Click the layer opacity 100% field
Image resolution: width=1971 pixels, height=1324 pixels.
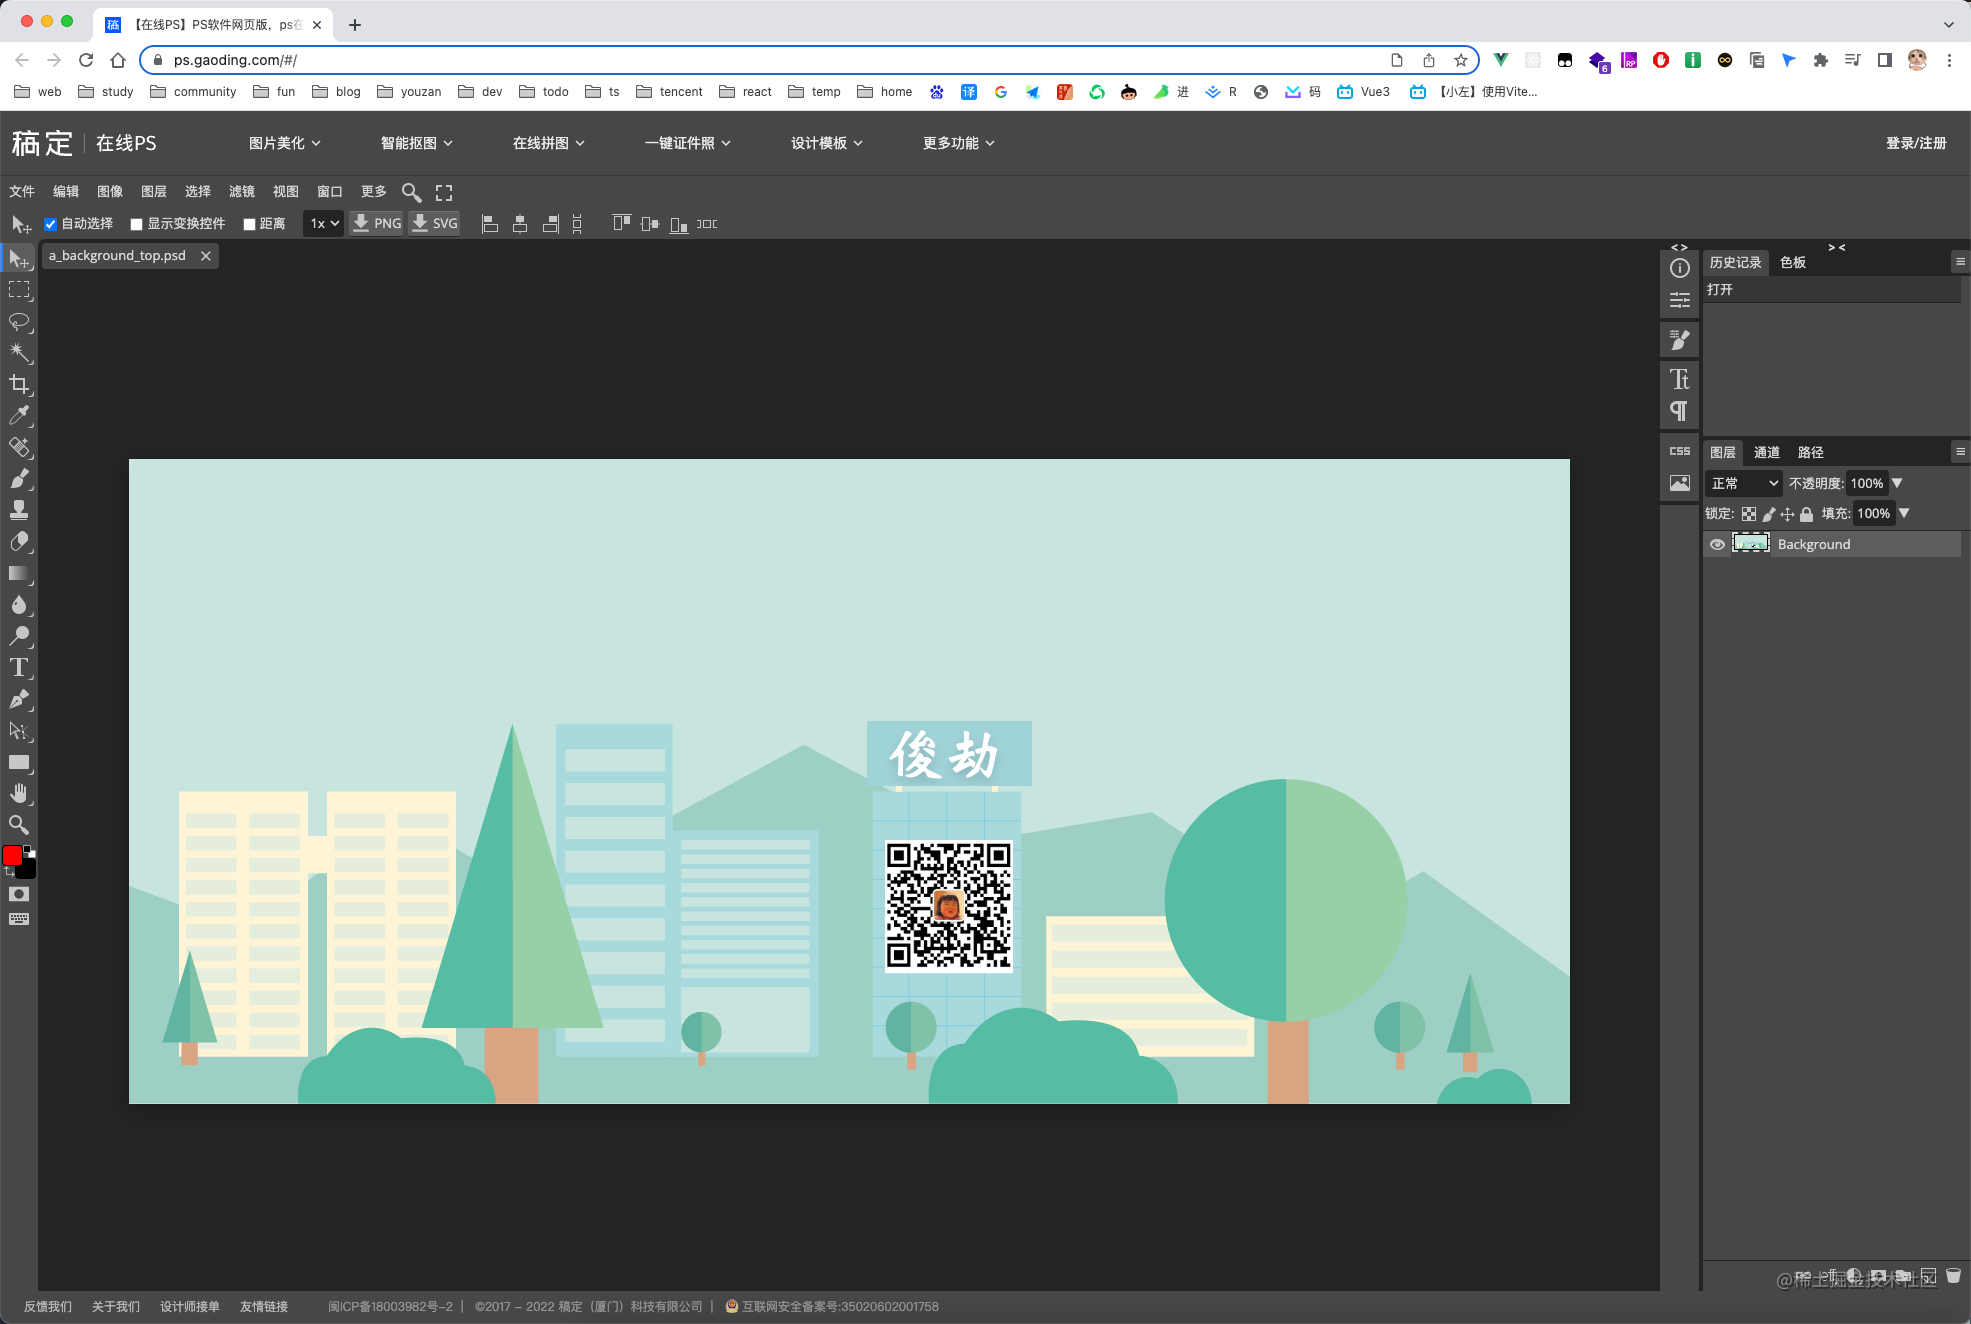tap(1867, 484)
